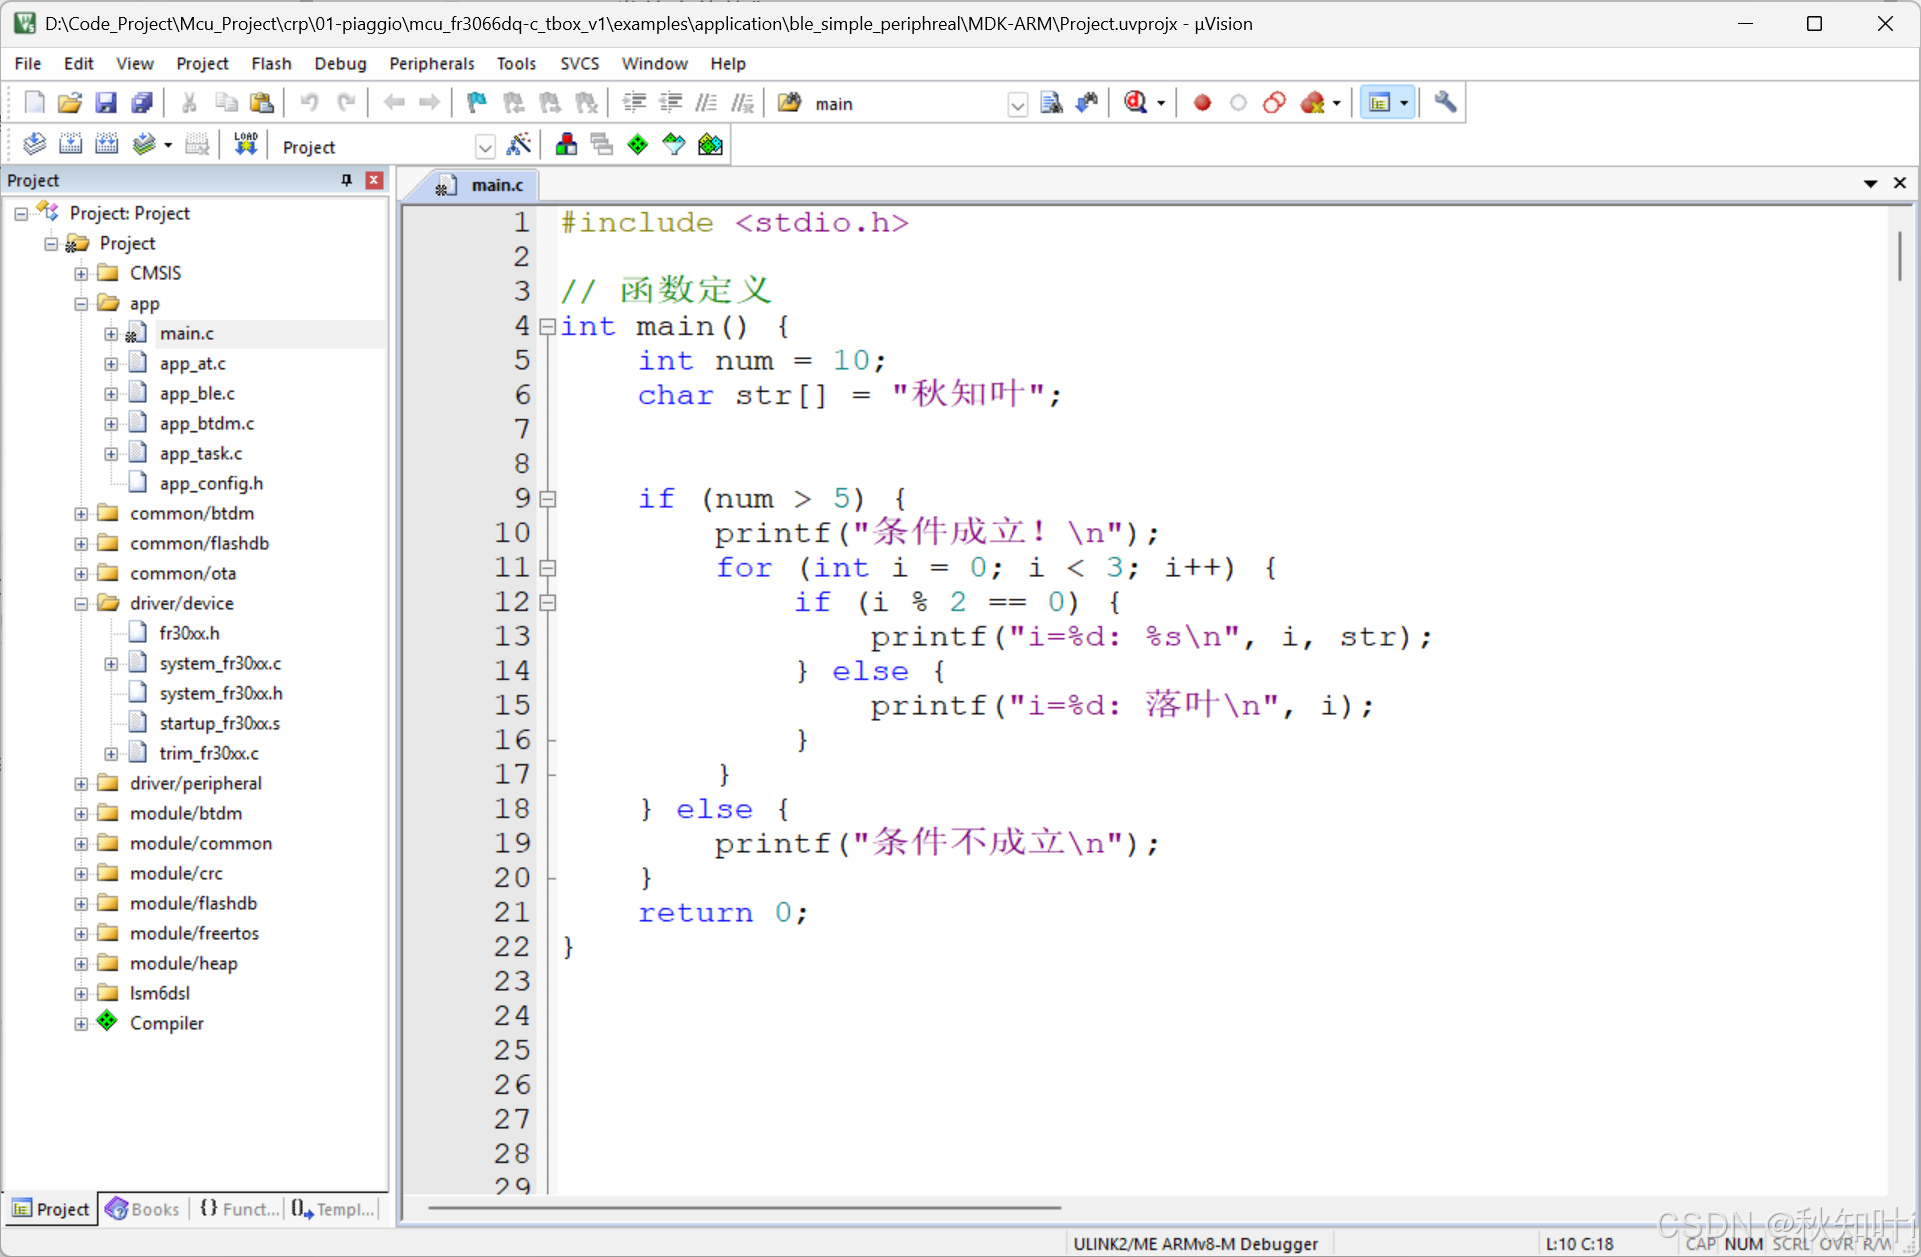Expand the CMSIS folder in tree
Screen dimensions: 1921x1257
81,273
